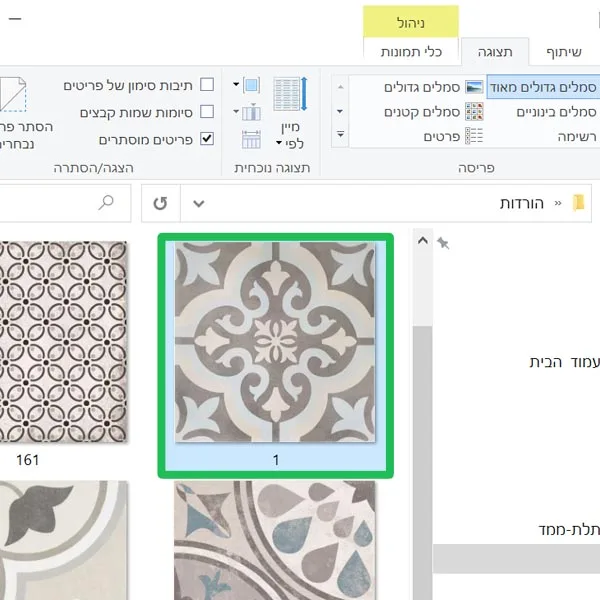Click the search box in Explorer
The height and width of the screenshot is (600, 600).
pyautogui.click(x=65, y=203)
